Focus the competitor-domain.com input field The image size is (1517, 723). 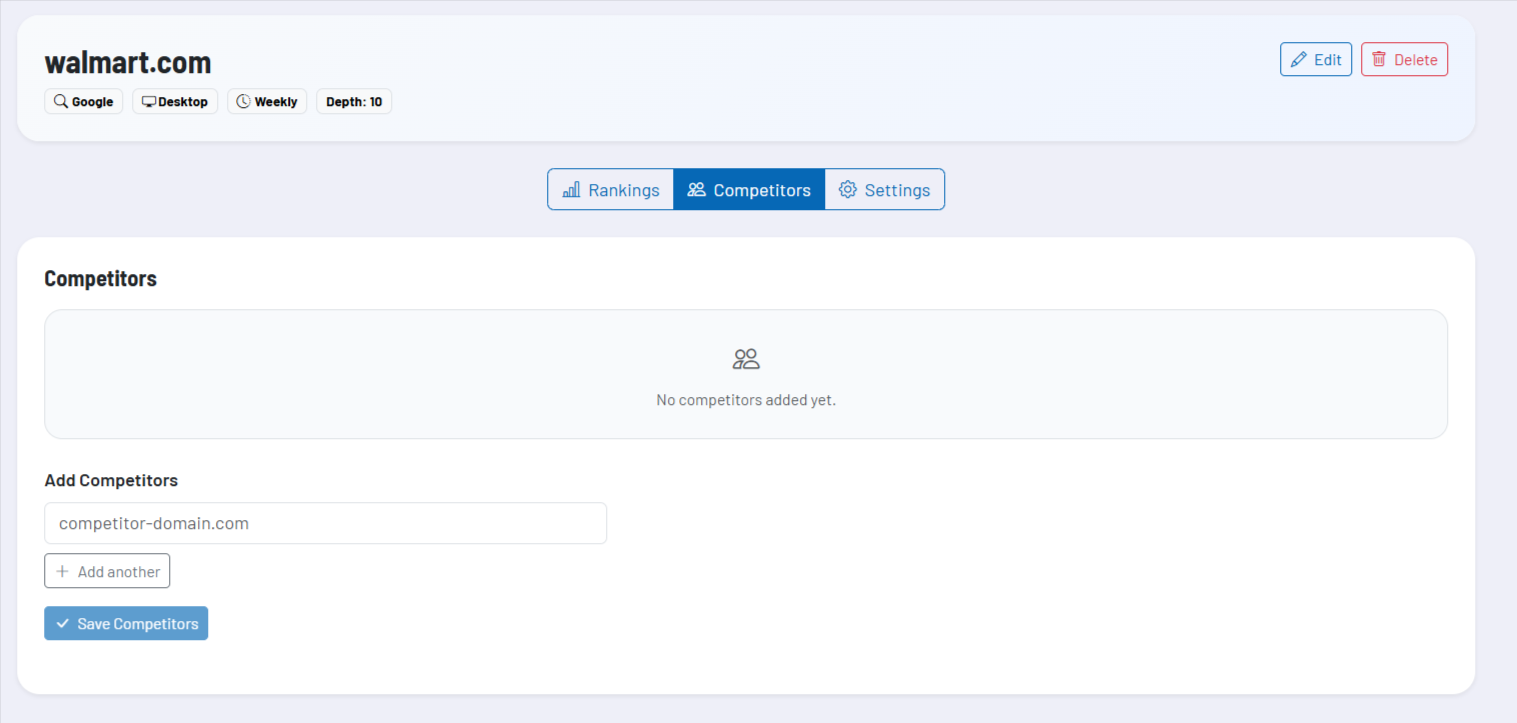coord(326,523)
